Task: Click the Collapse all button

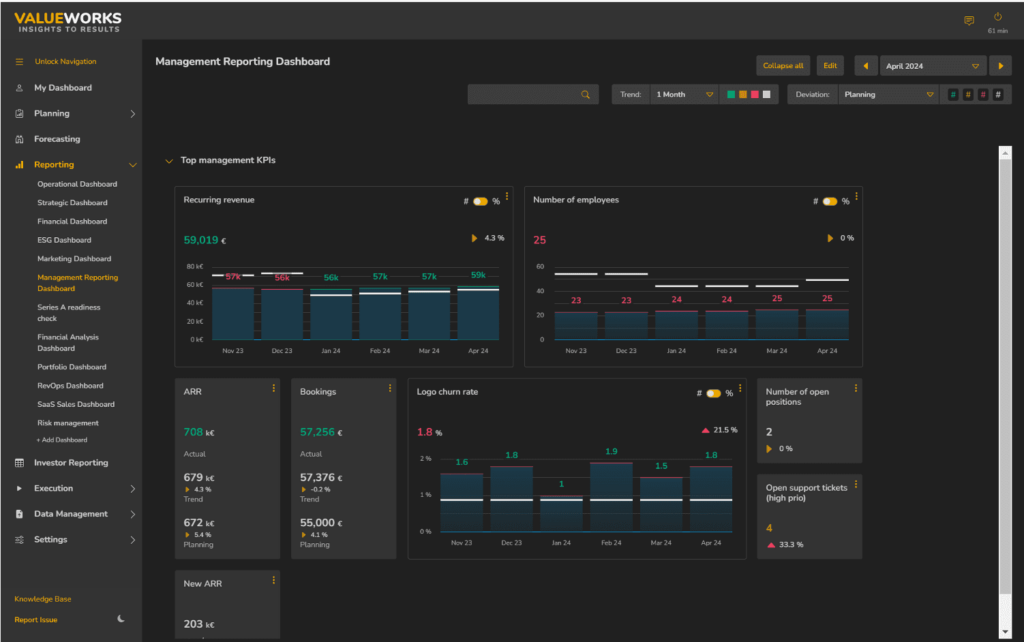Action: 783,65
